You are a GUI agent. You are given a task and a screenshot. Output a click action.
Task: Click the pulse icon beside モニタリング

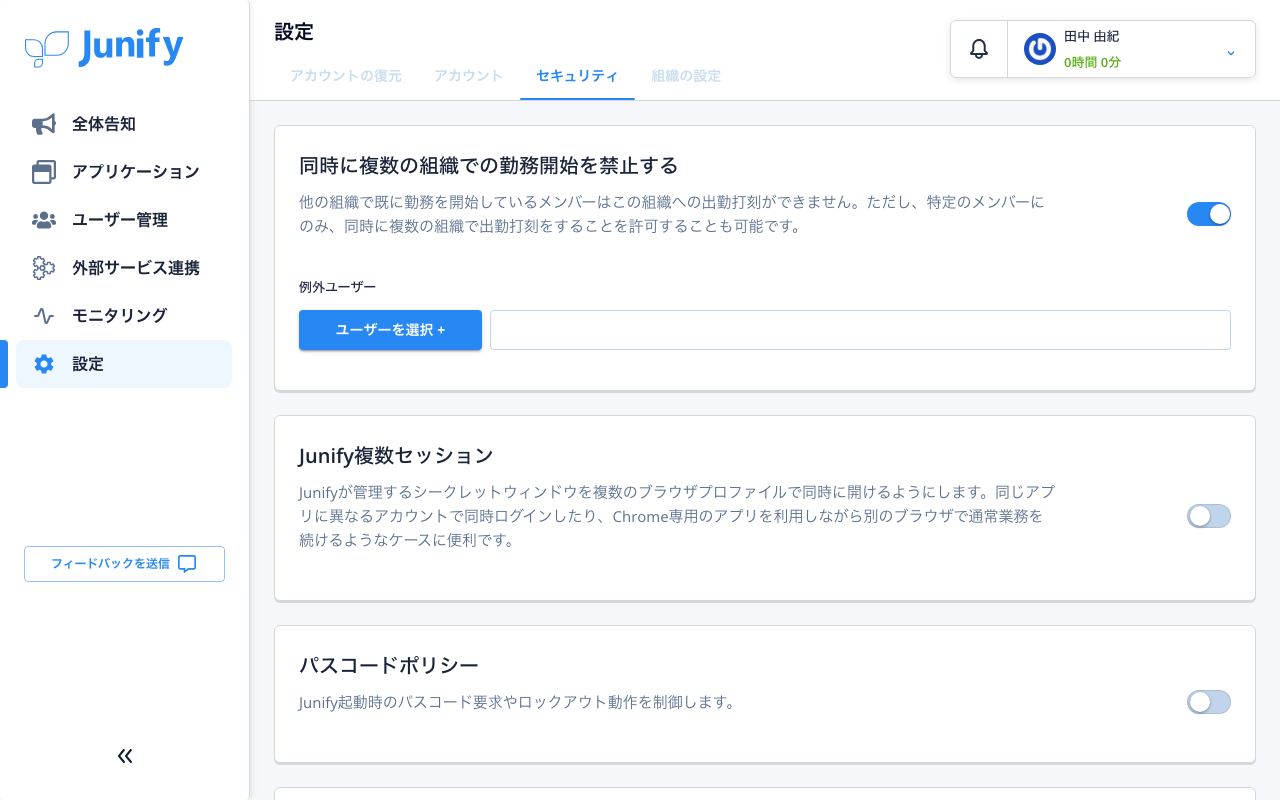pos(44,316)
